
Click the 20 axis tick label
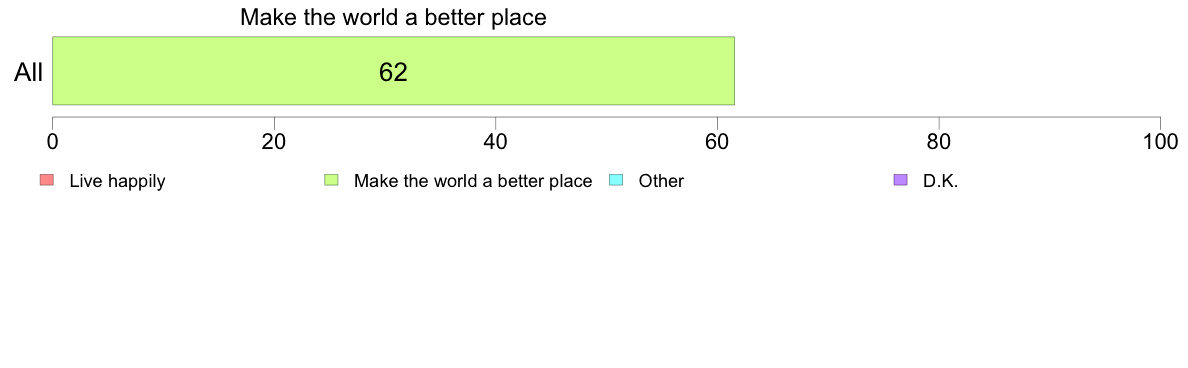tap(274, 141)
